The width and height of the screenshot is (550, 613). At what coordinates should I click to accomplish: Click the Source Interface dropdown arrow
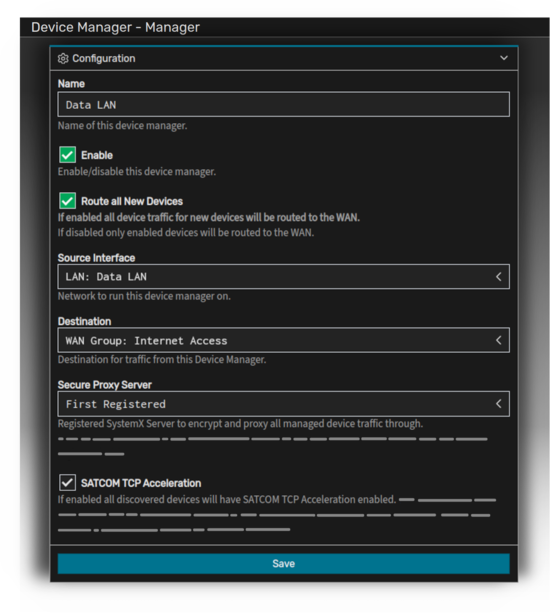coord(498,277)
